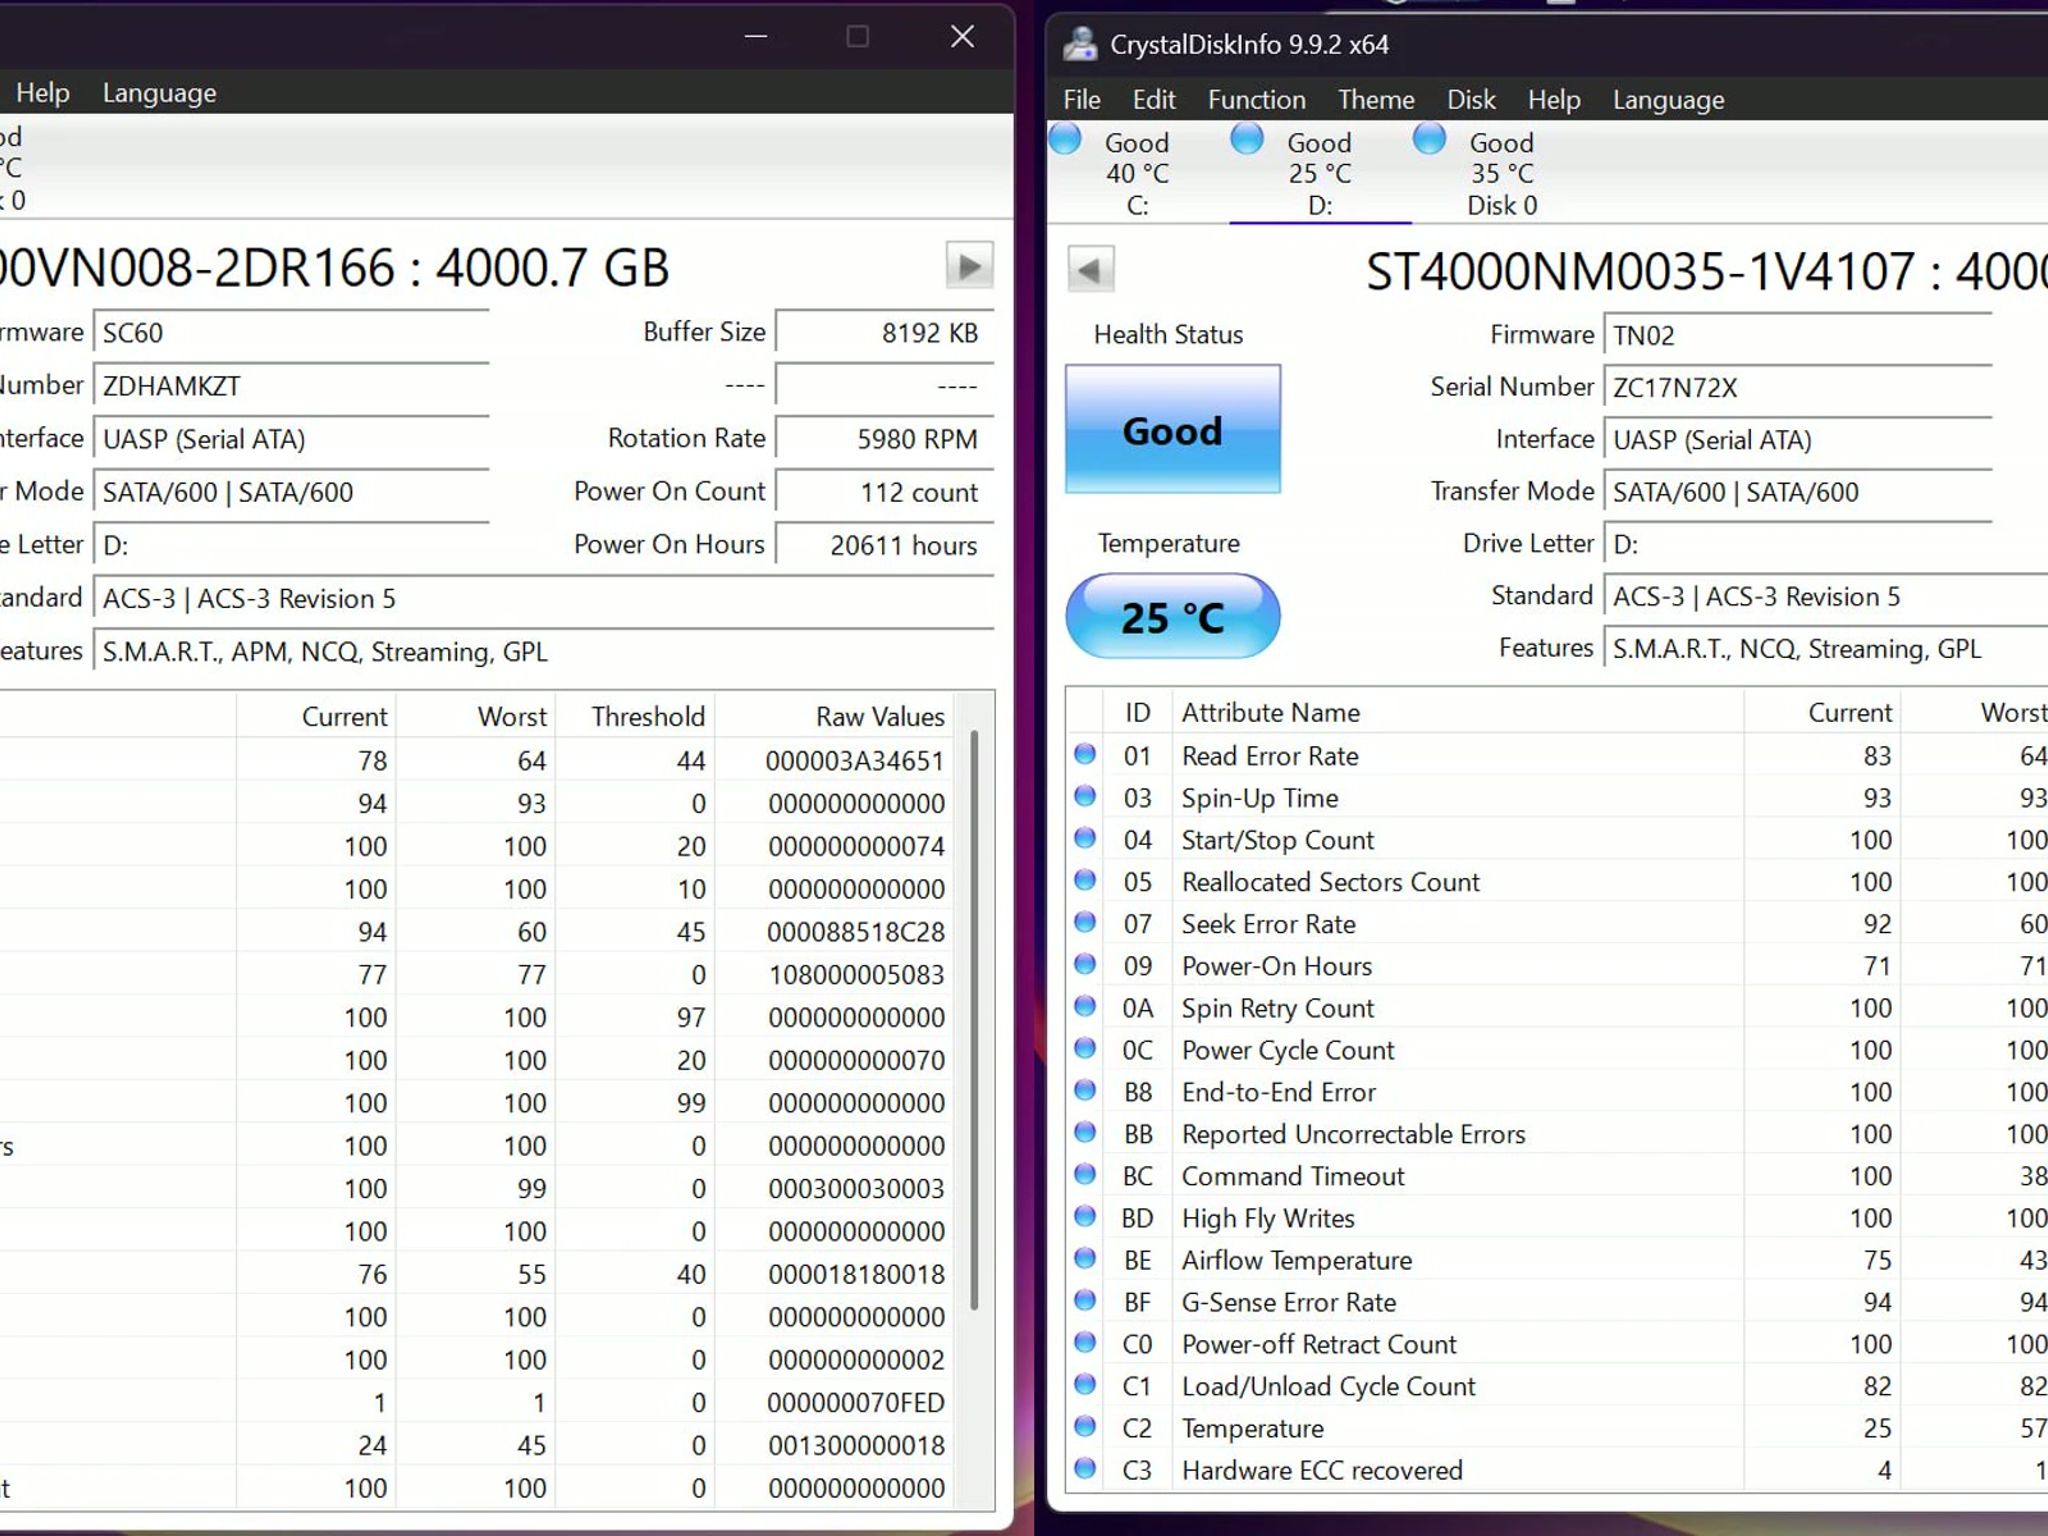Select the C: disk tab with 40 °C
This screenshot has height=1536, width=2048.
click(1137, 173)
